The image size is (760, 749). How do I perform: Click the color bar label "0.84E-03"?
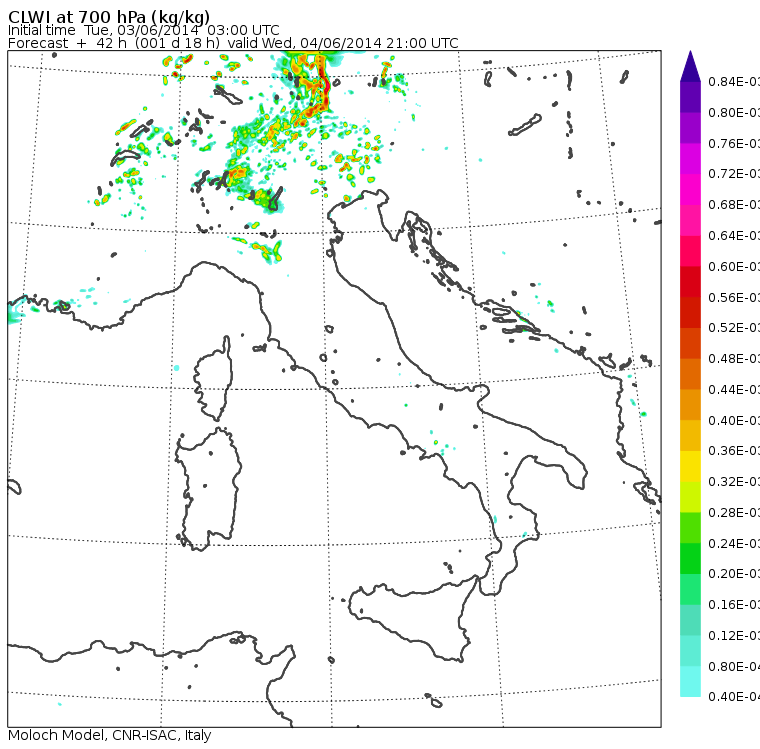[x=734, y=81]
